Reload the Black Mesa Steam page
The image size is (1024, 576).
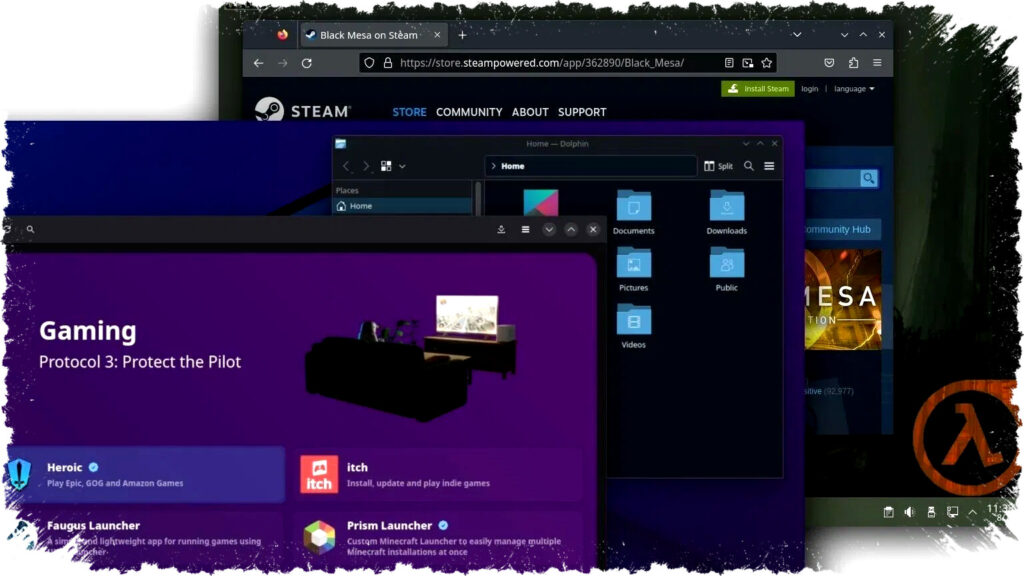[307, 63]
